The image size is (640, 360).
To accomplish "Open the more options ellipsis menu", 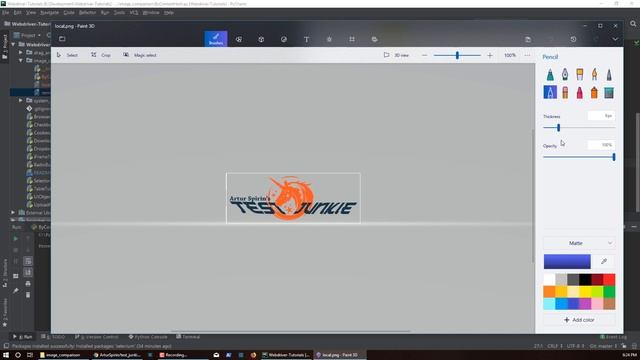I will point(527,55).
